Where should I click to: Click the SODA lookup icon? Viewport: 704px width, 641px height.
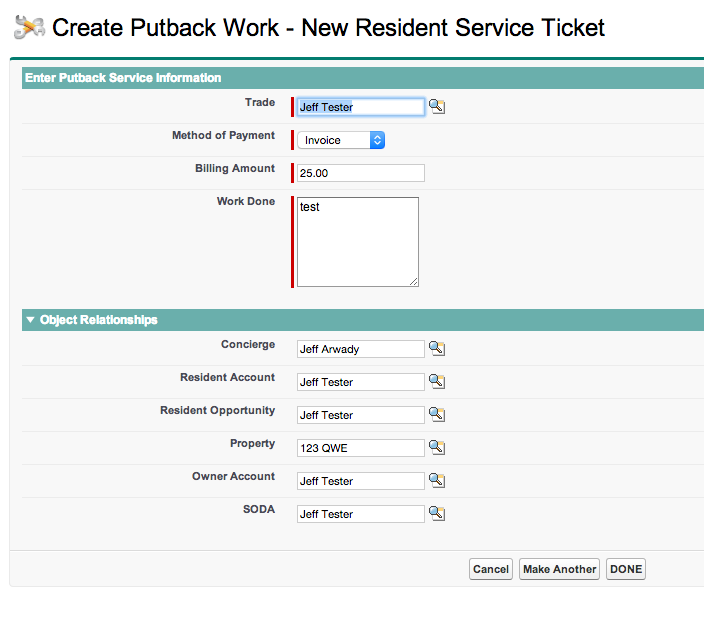[x=436, y=513]
